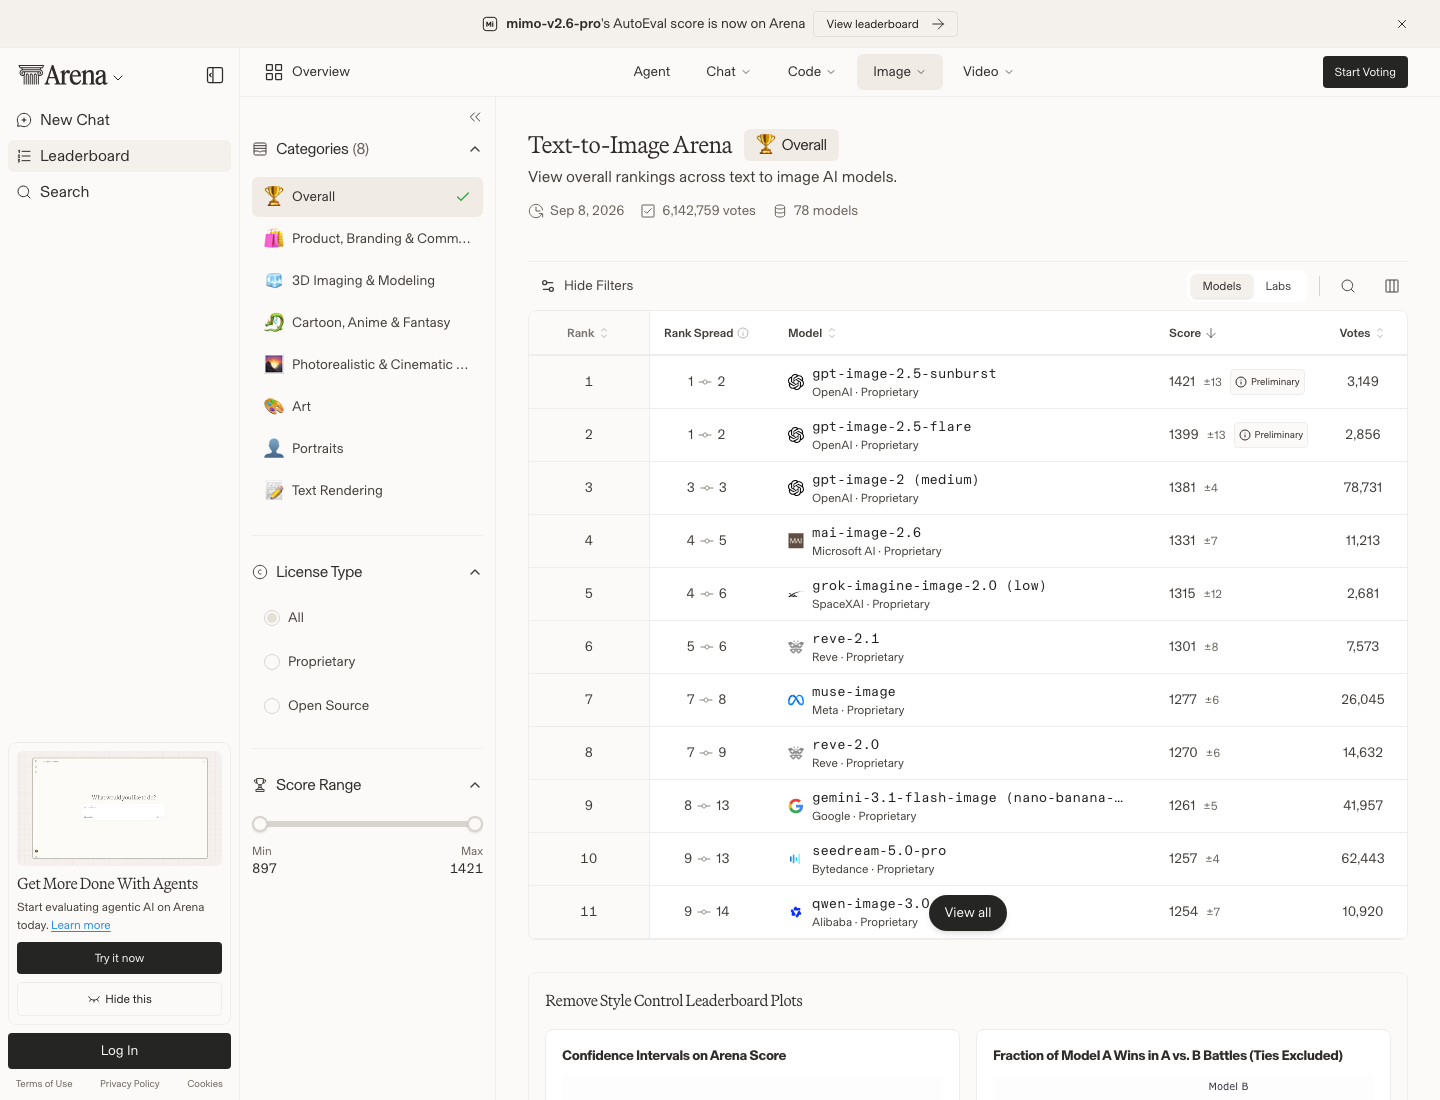The image size is (1440, 1100).
Task: Click the palette icon next to Art
Action: (274, 406)
